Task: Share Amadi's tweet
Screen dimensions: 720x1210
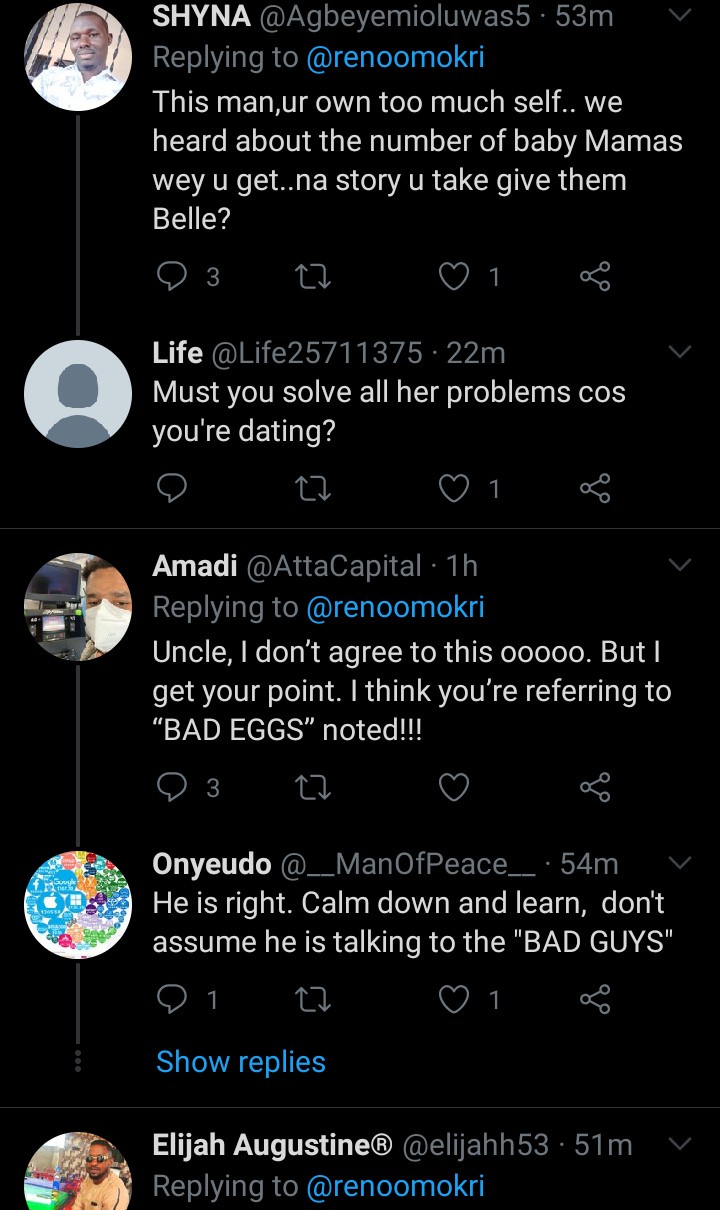Action: tap(595, 788)
